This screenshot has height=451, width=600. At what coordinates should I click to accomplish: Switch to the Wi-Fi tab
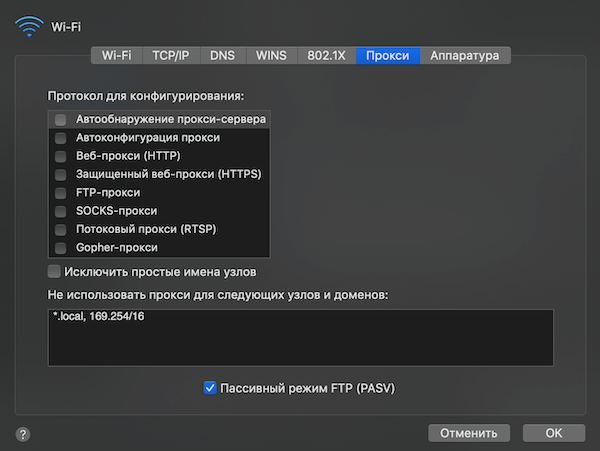pyautogui.click(x=117, y=56)
